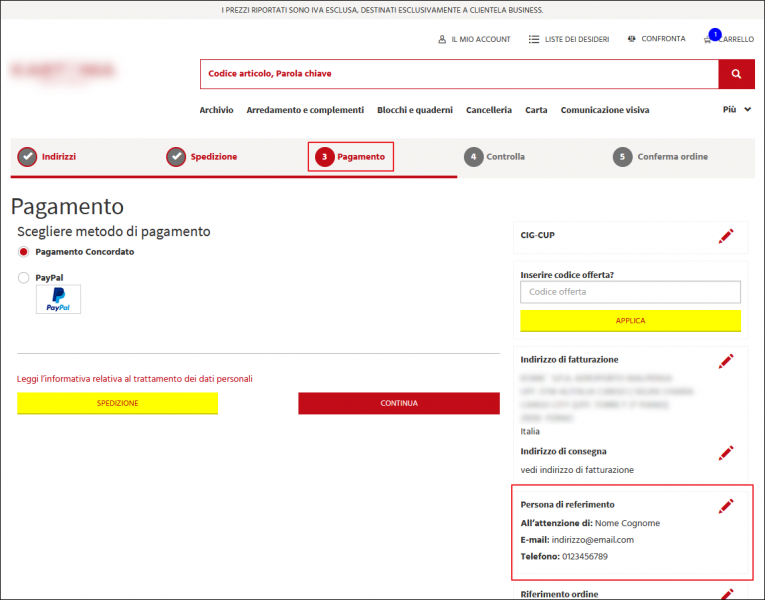
Task: Click the cart item count badge
Action: pos(715,34)
